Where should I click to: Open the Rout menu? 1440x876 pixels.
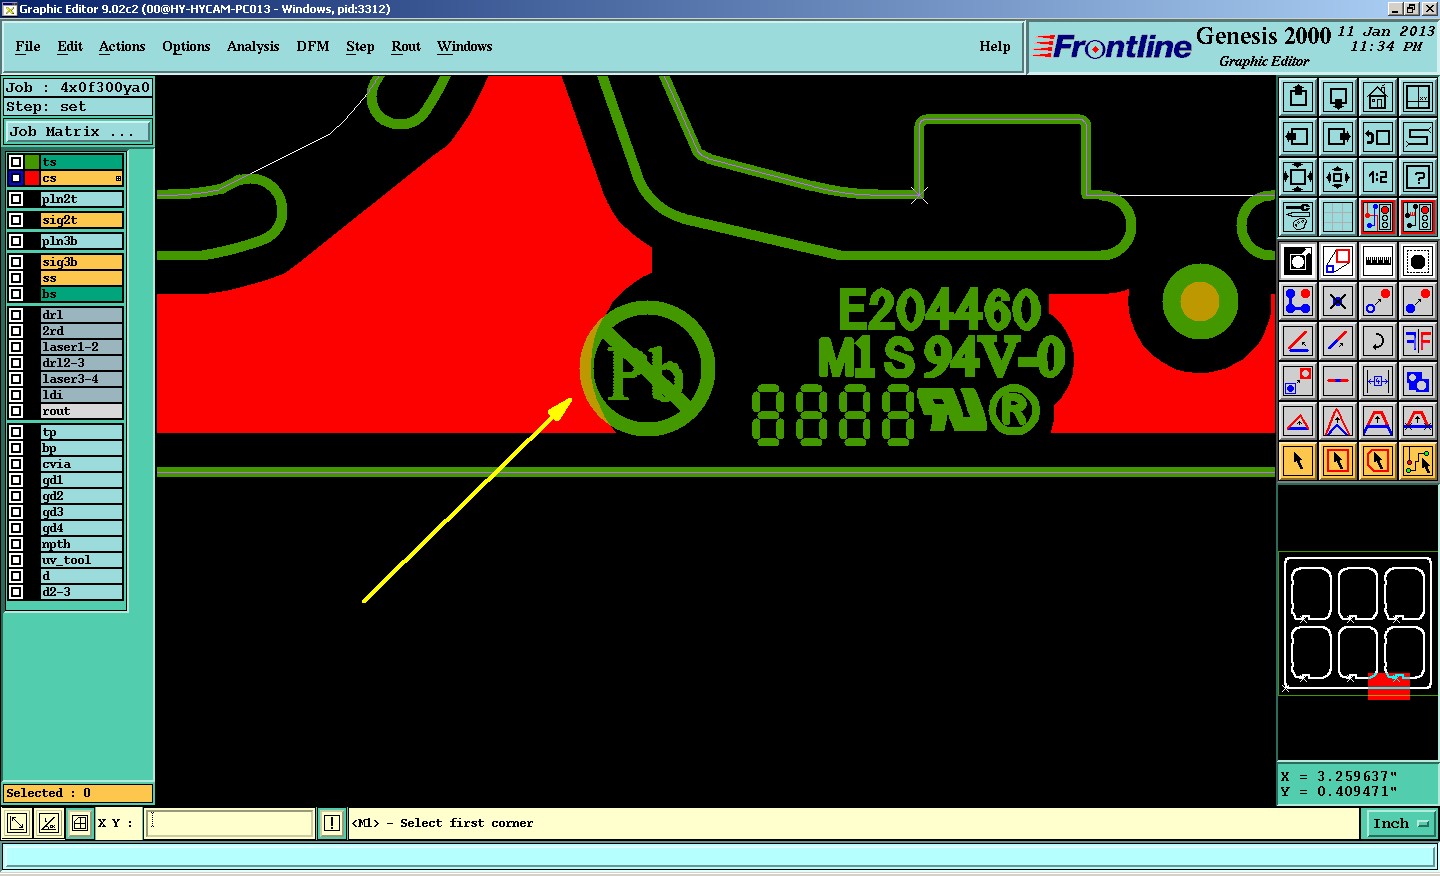click(x=406, y=47)
